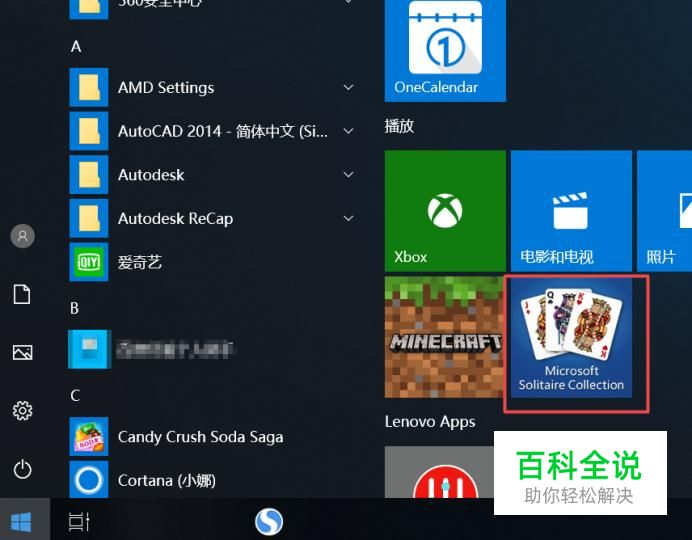Click the user account avatar
The image size is (692, 540).
[x=22, y=236]
